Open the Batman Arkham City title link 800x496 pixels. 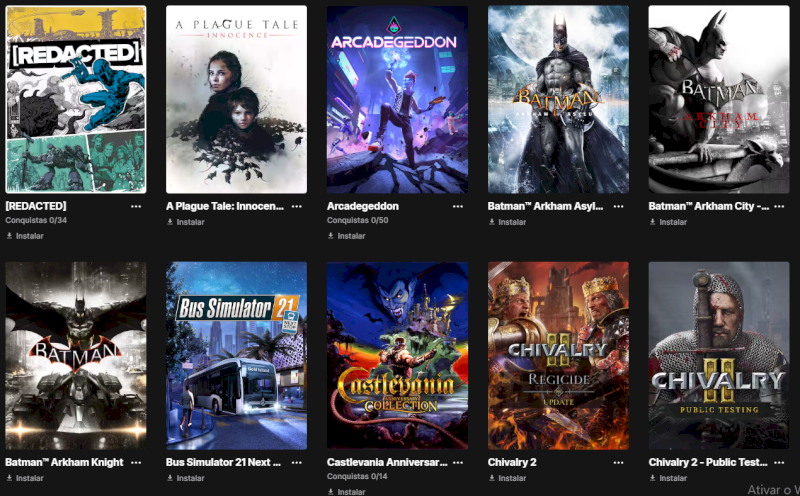point(709,206)
